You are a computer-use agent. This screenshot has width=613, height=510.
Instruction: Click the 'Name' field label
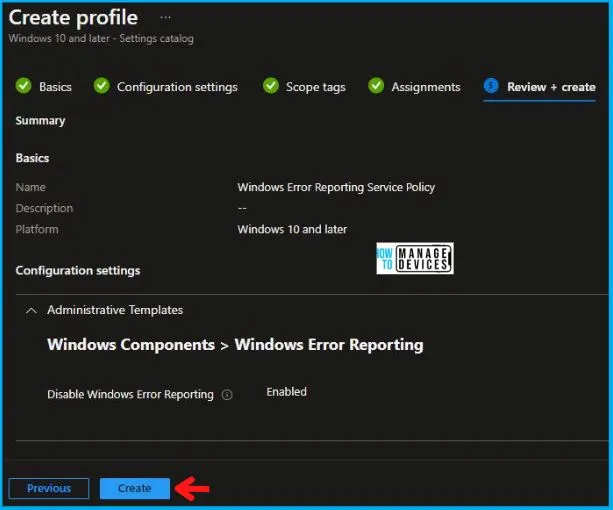pos(30,187)
